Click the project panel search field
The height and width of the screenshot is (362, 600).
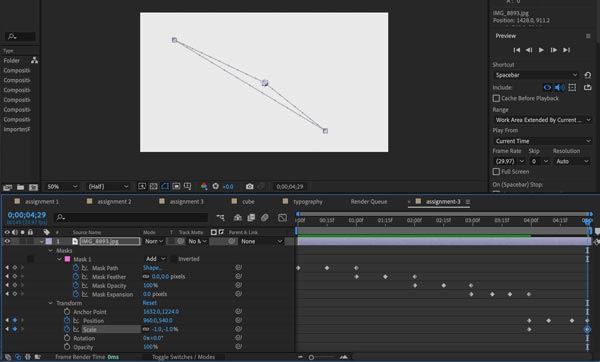pyautogui.click(x=21, y=37)
